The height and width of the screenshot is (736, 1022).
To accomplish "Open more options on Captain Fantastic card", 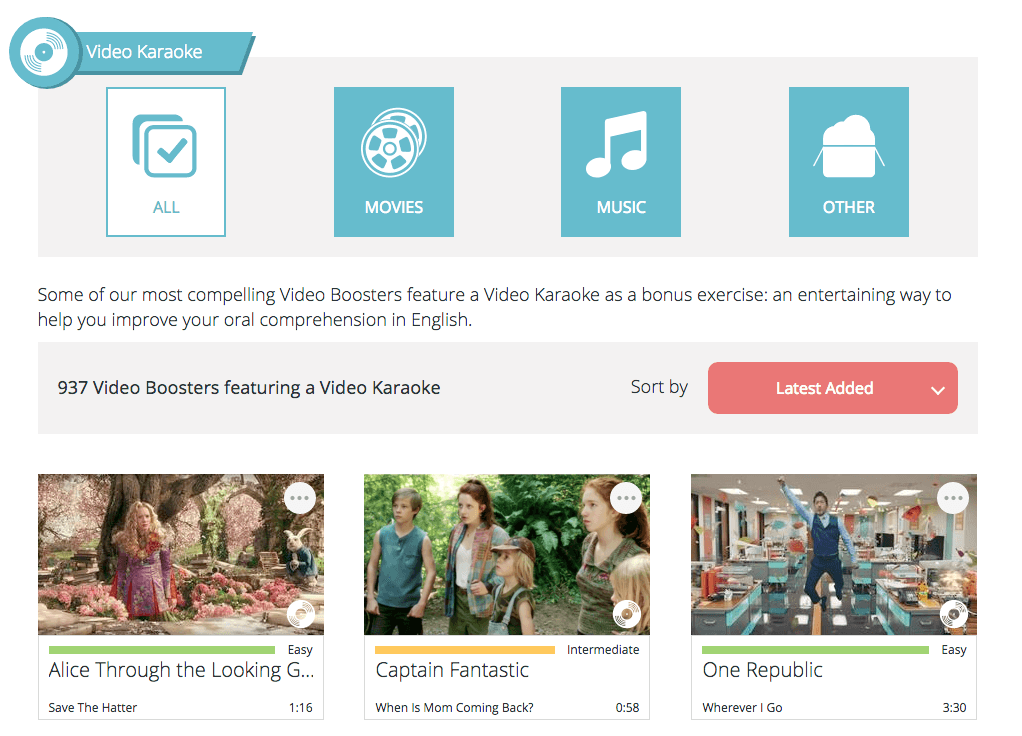I will (626, 498).
